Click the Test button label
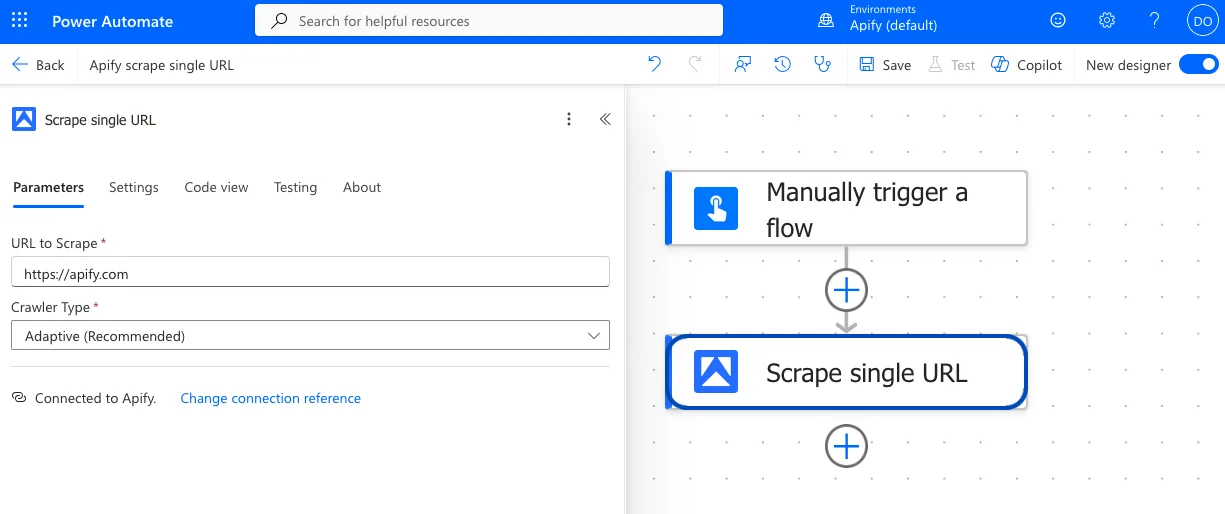 [963, 65]
